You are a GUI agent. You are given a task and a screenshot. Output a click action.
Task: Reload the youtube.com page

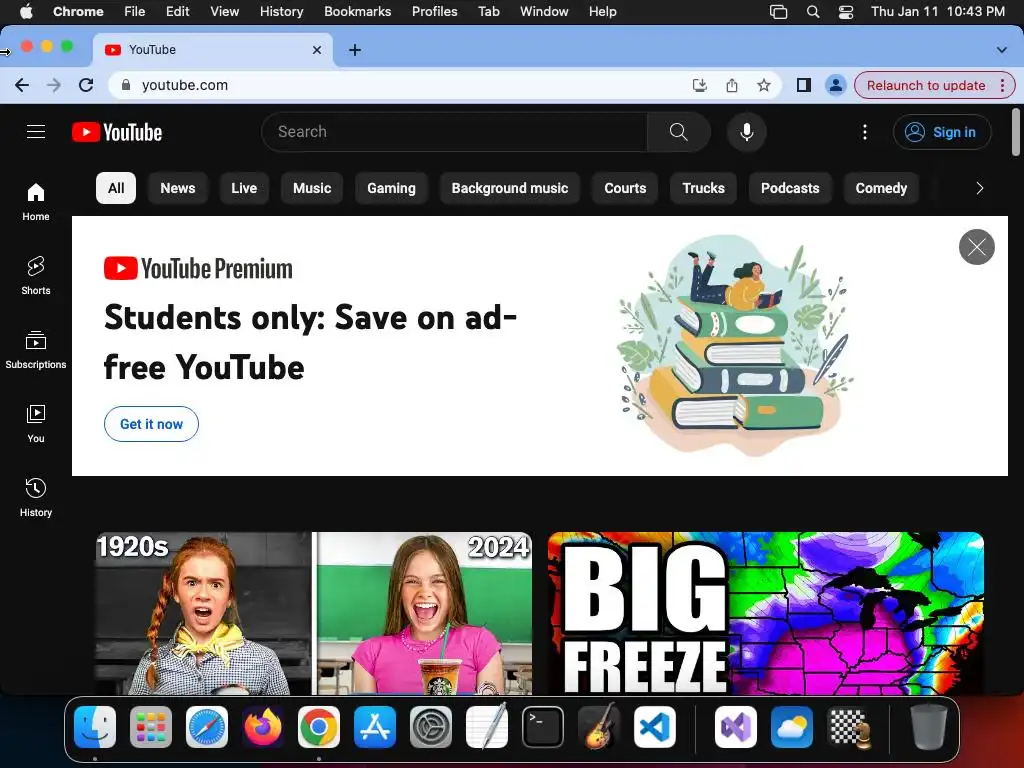coord(86,85)
